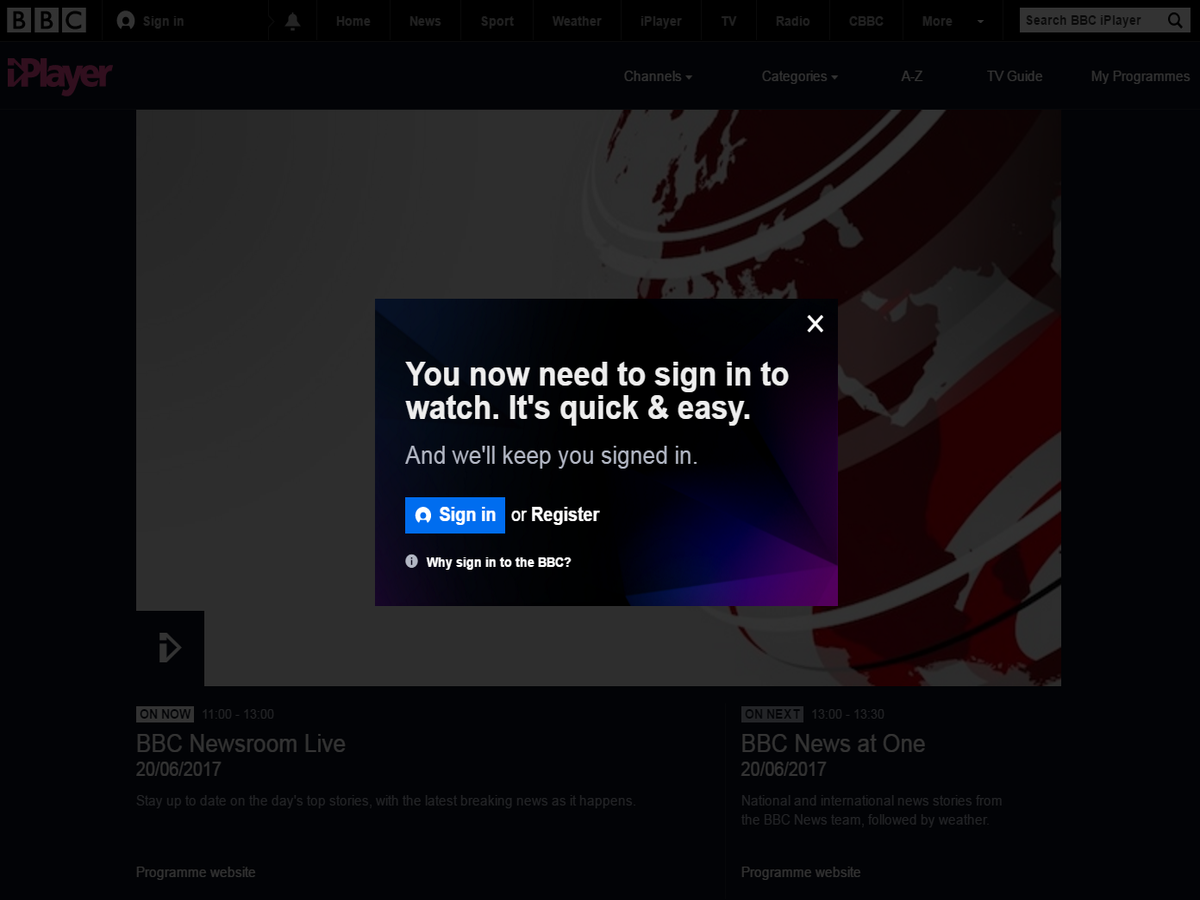The image size is (1200, 900).
Task: Open the Weather section
Action: [x=577, y=21]
